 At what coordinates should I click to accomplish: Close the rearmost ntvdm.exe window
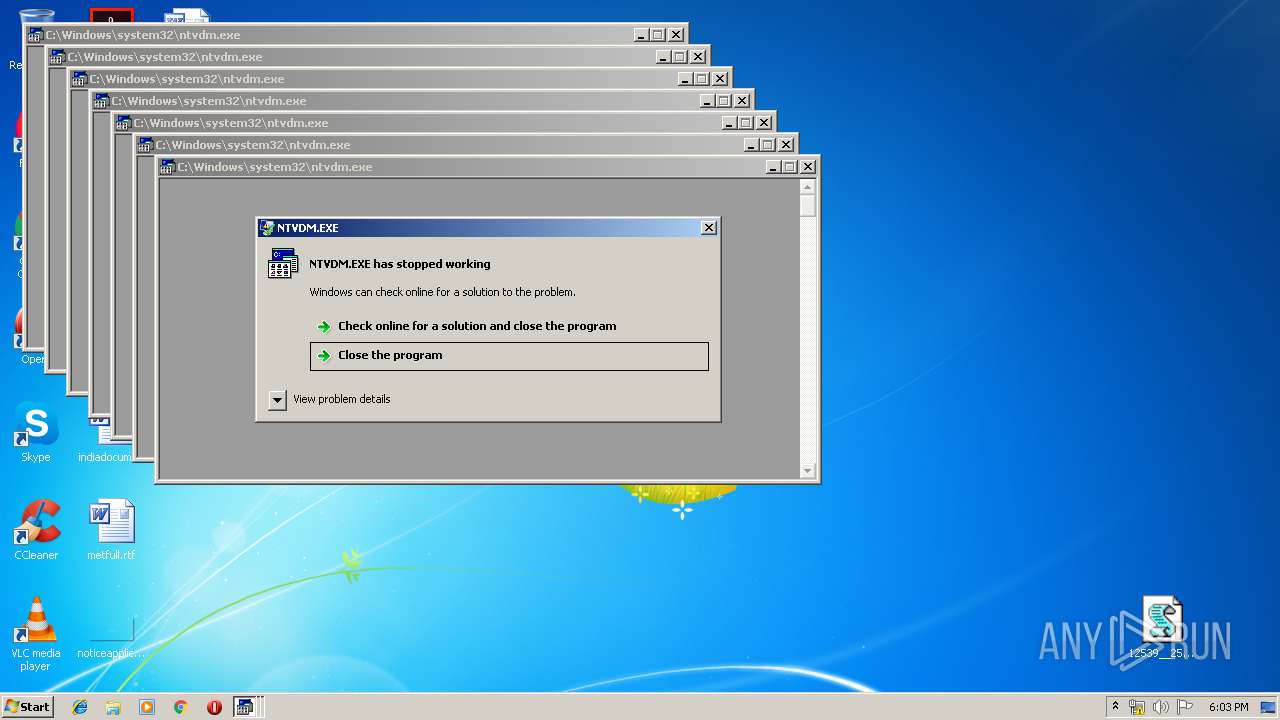[x=676, y=35]
